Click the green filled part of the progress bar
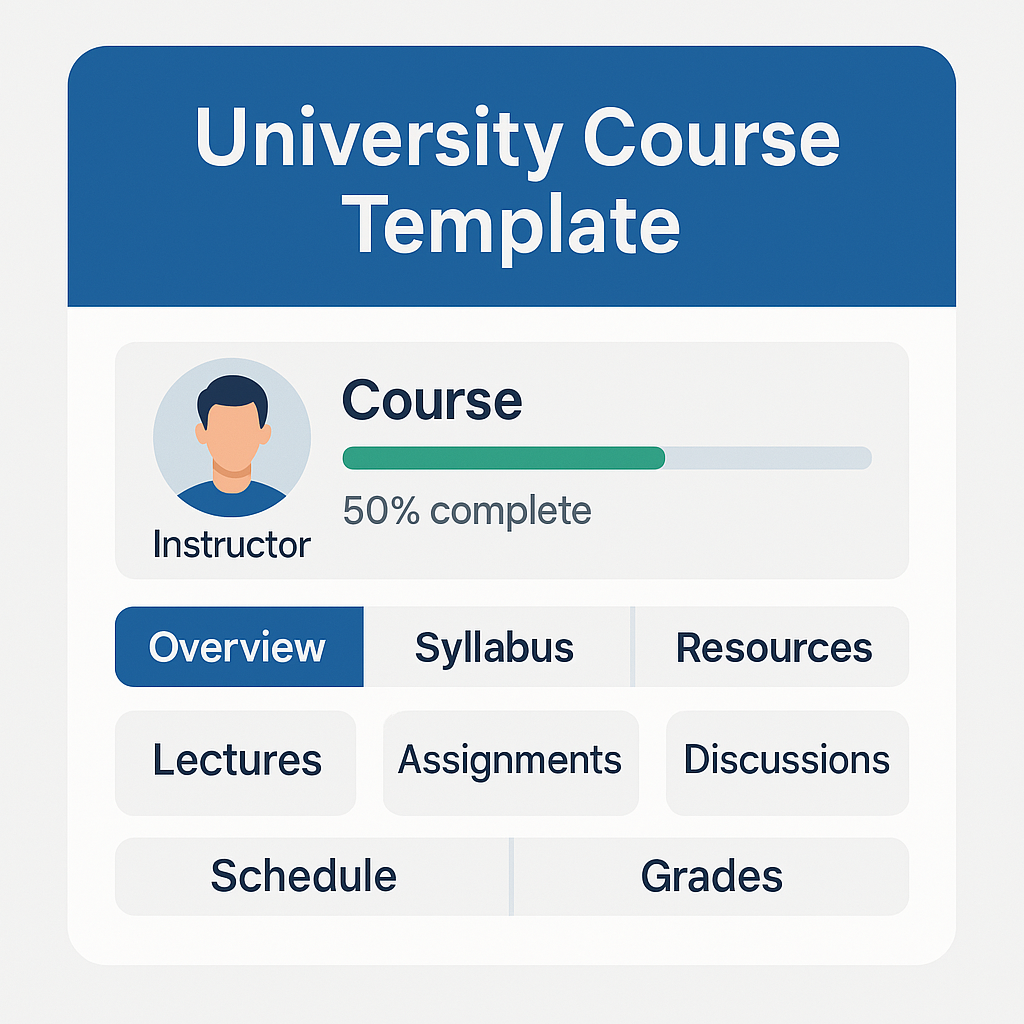1024x1024 pixels. point(503,458)
